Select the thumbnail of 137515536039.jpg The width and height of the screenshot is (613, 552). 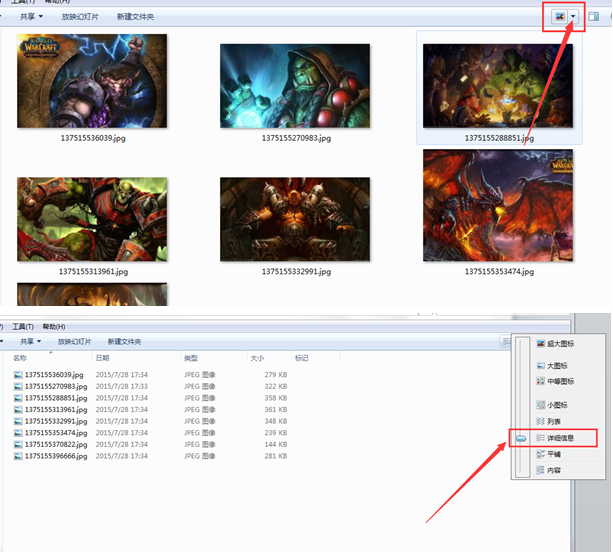point(92,81)
